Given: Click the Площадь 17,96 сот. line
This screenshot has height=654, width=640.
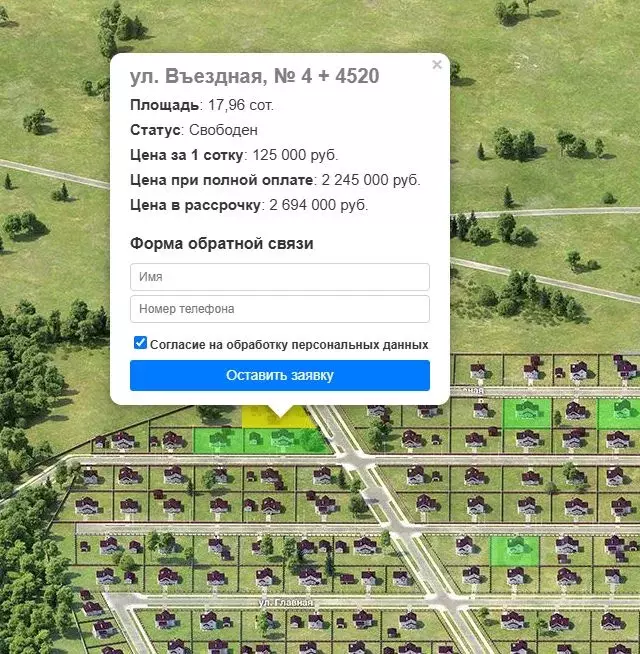Looking at the screenshot, I should (x=202, y=105).
